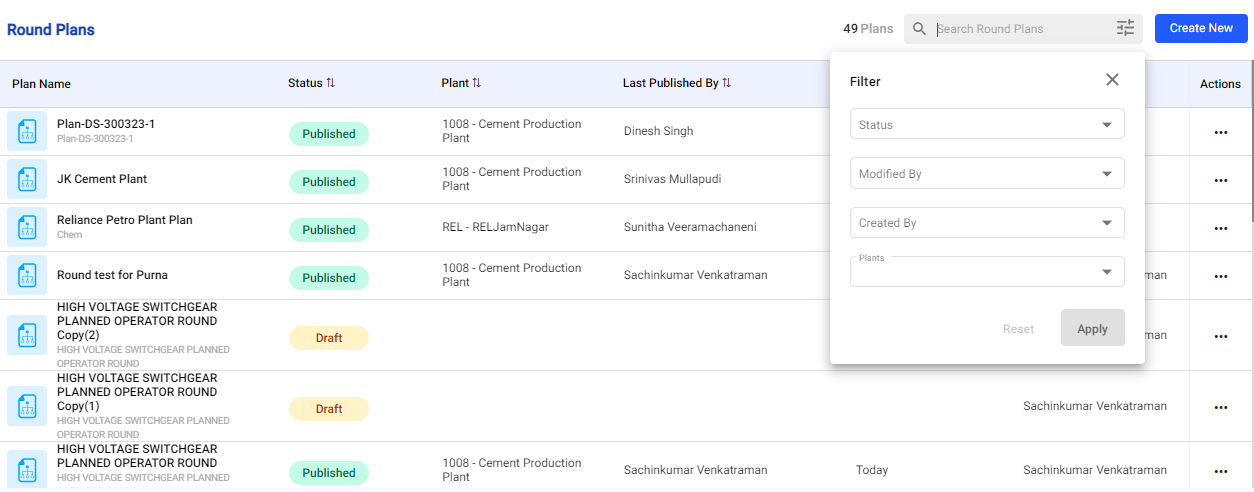Open the JK Cement Plant plan

tap(102, 179)
